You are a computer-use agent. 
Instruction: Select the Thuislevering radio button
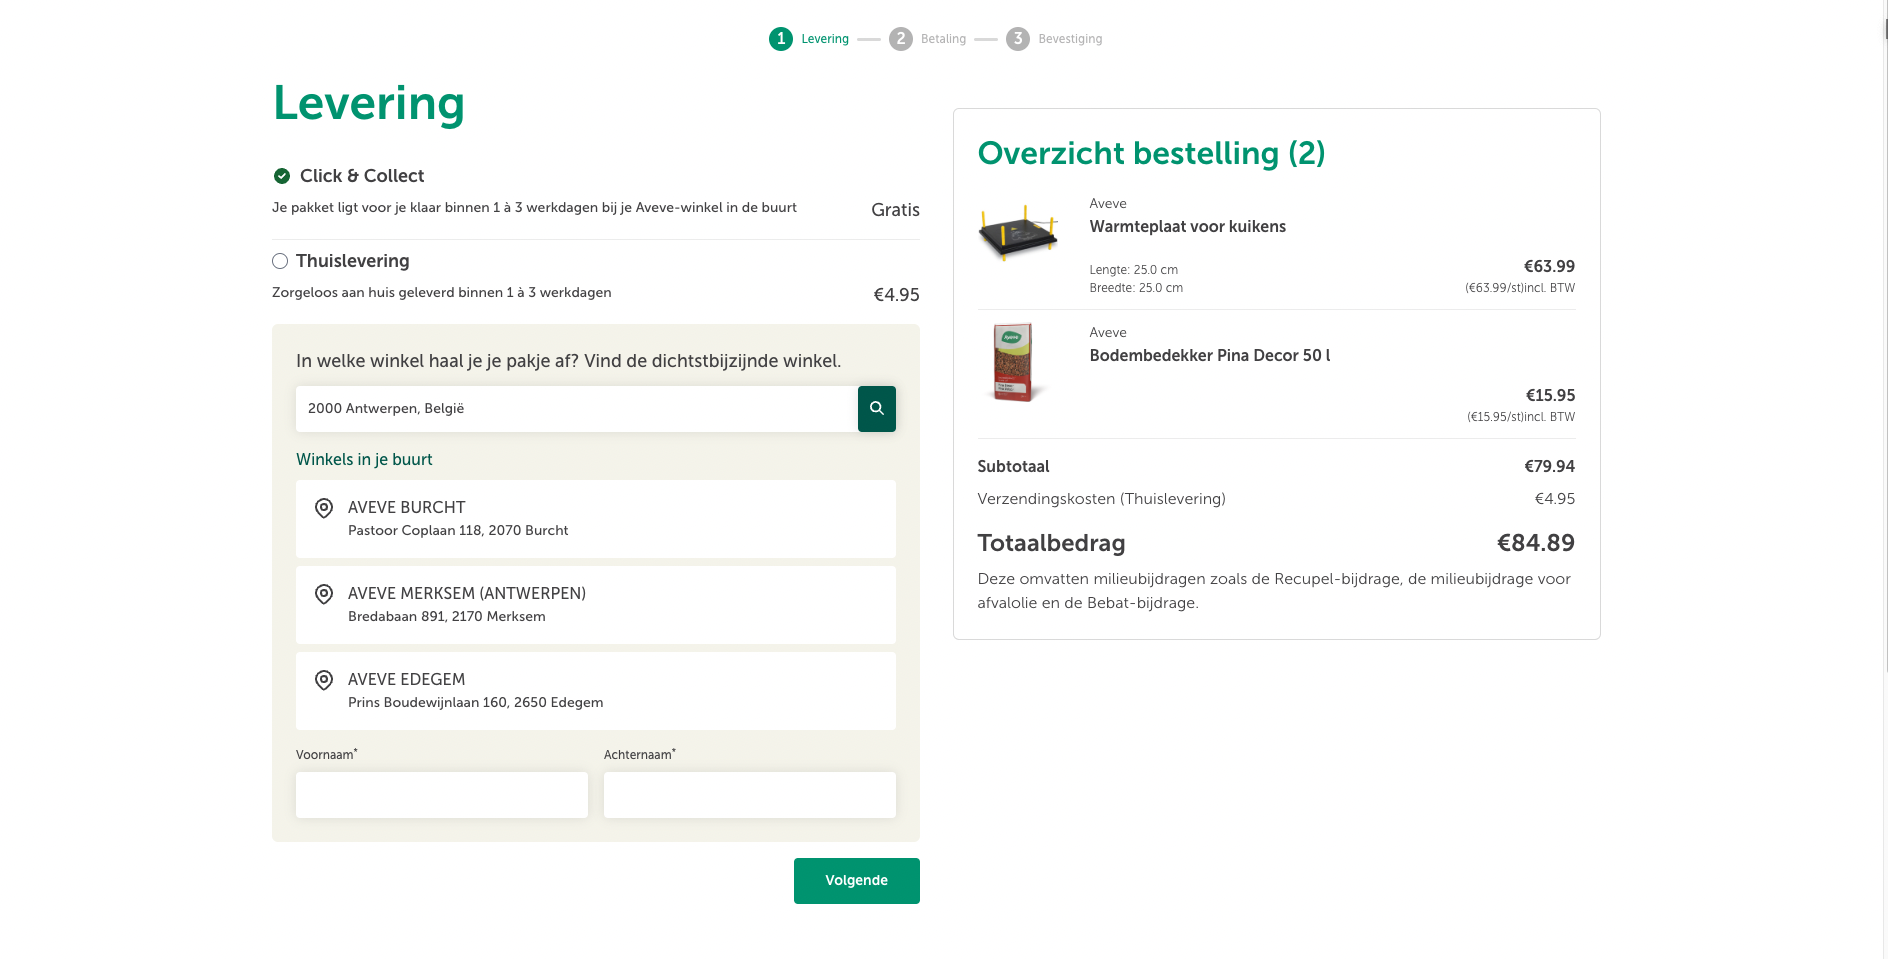[280, 261]
